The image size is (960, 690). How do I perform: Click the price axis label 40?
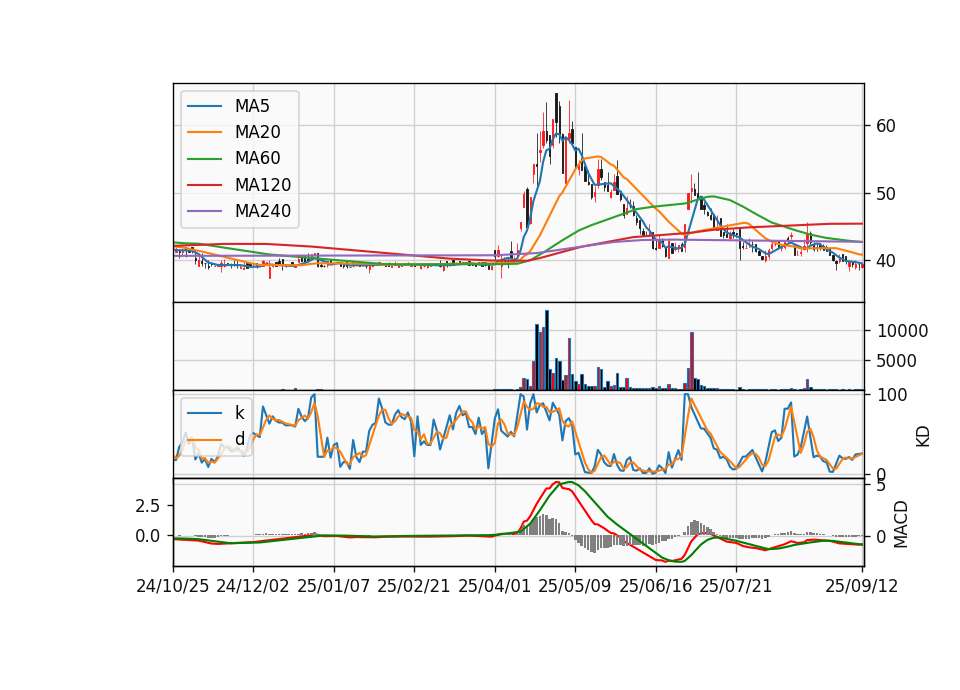pyautogui.click(x=886, y=261)
